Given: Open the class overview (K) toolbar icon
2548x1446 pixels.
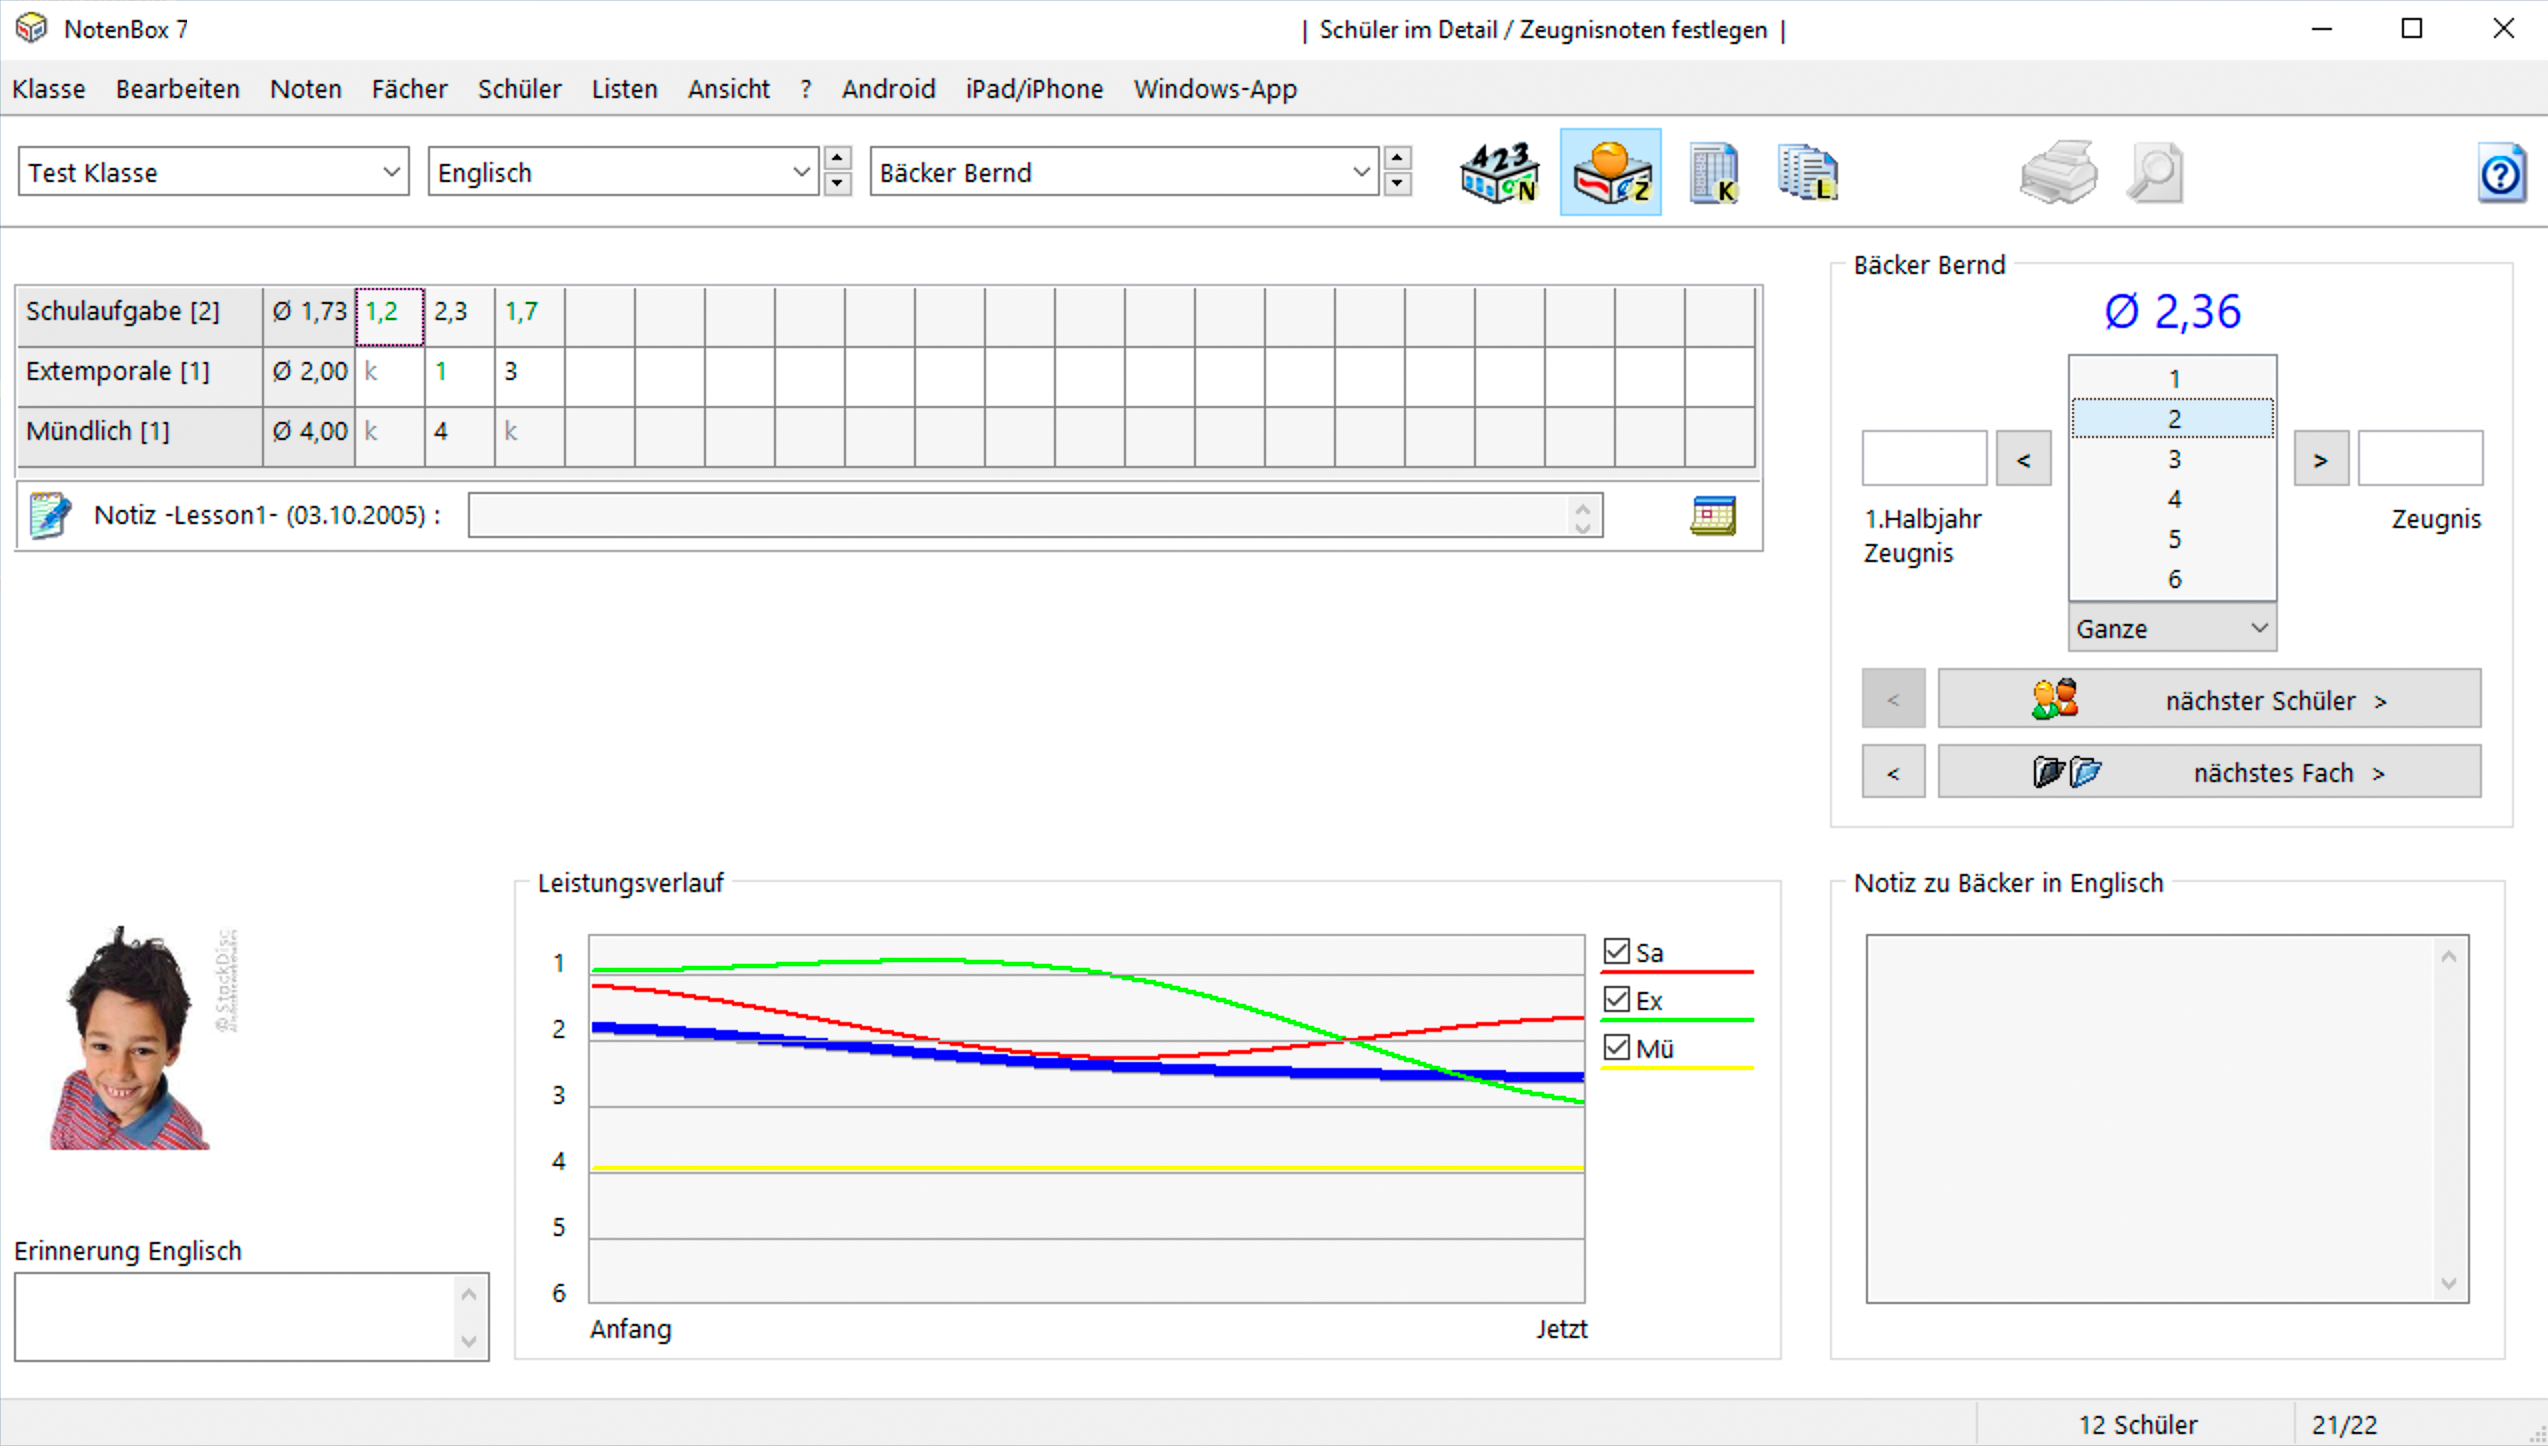Looking at the screenshot, I should 1713,173.
